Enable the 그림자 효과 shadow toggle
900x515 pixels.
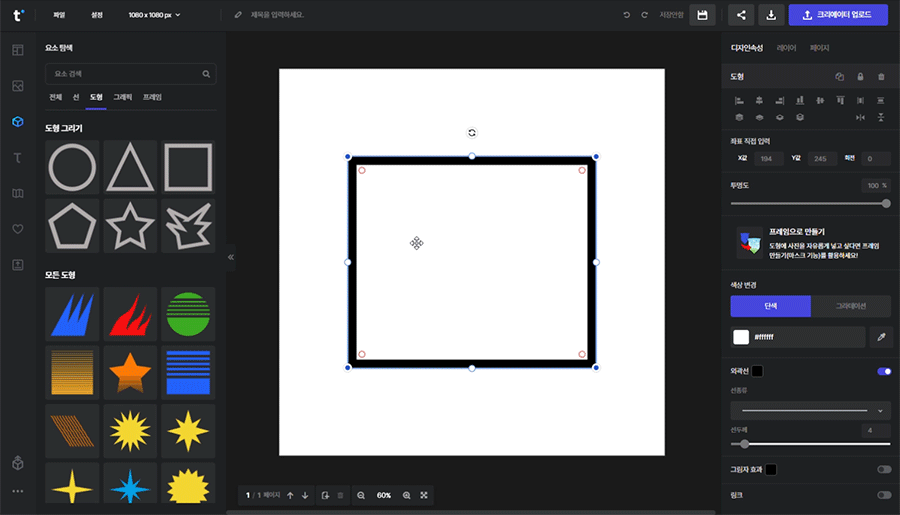(883, 469)
